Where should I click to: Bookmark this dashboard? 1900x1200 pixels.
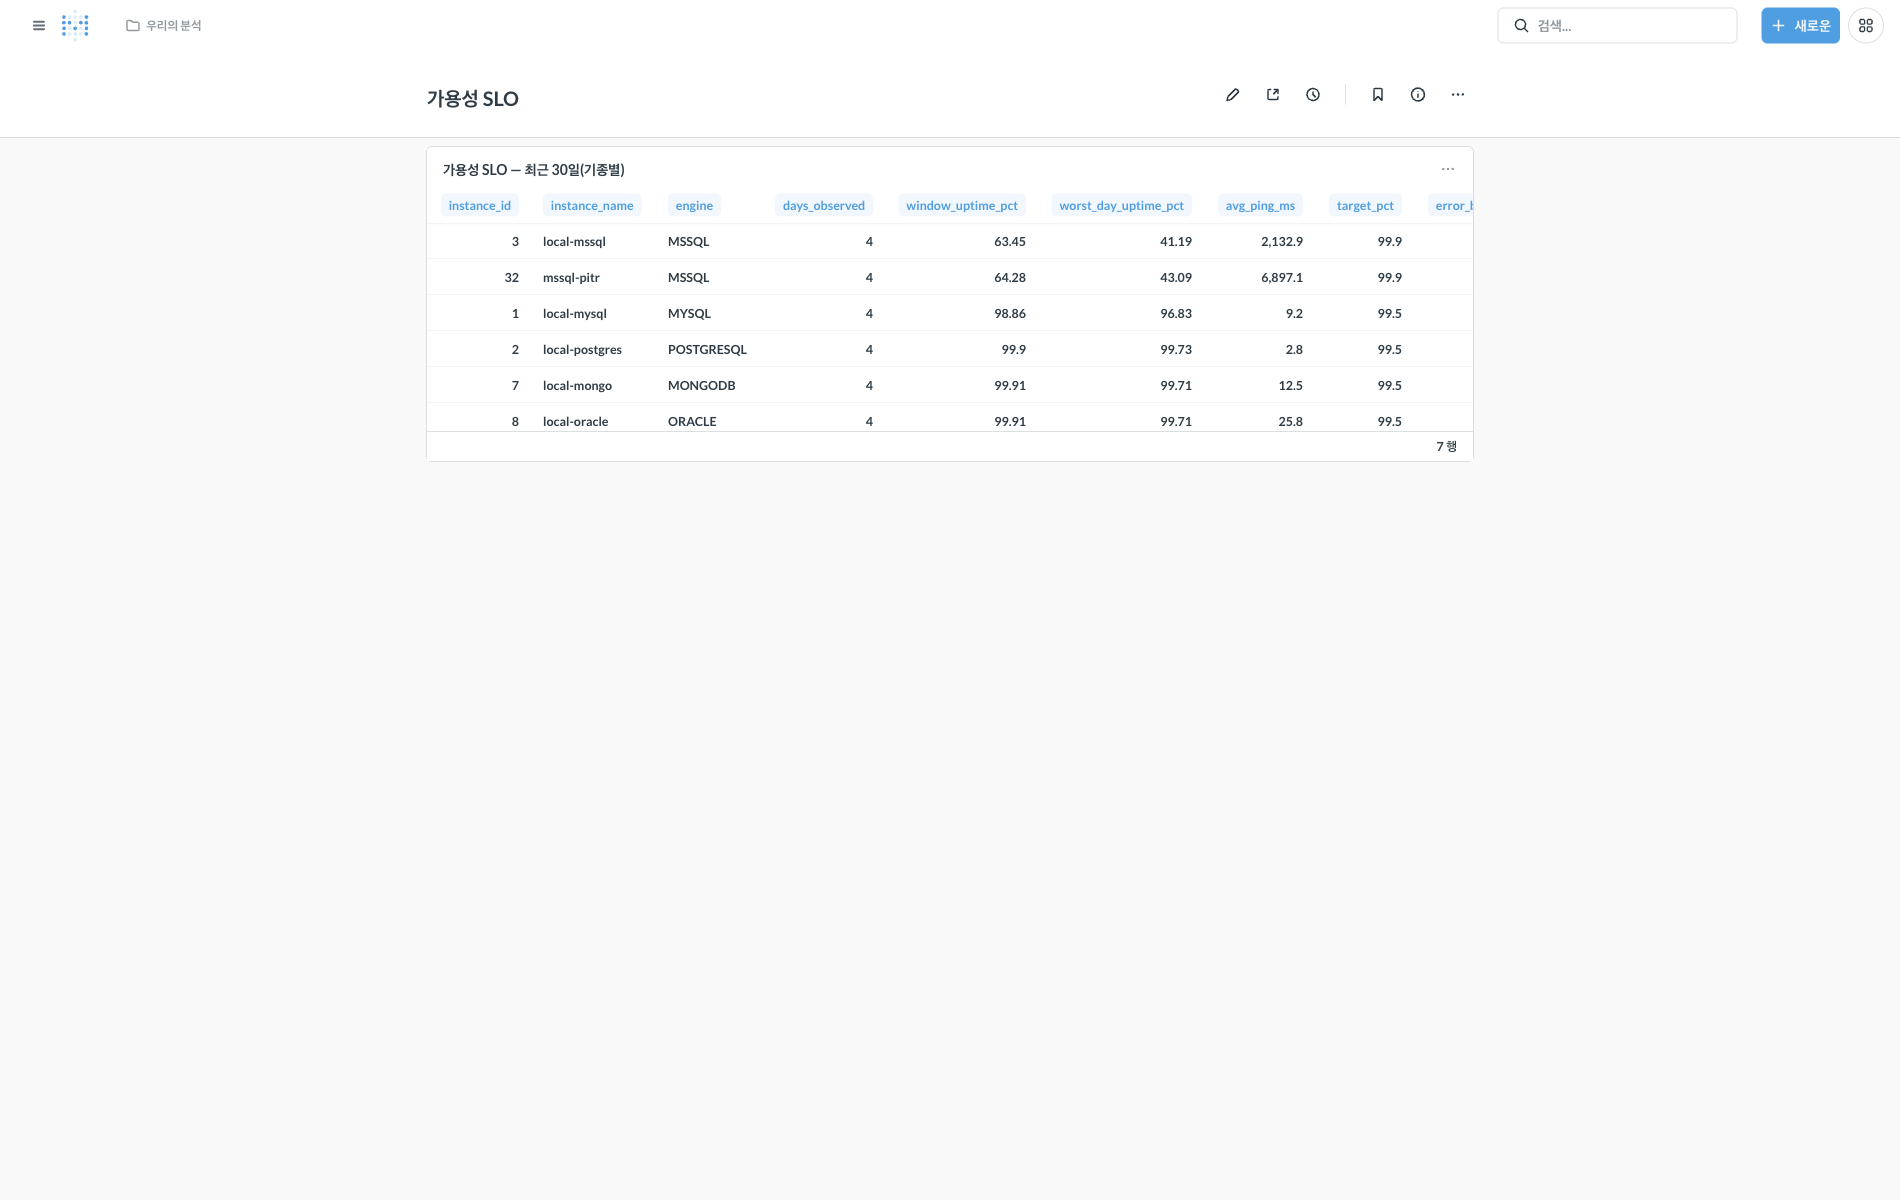pyautogui.click(x=1378, y=95)
